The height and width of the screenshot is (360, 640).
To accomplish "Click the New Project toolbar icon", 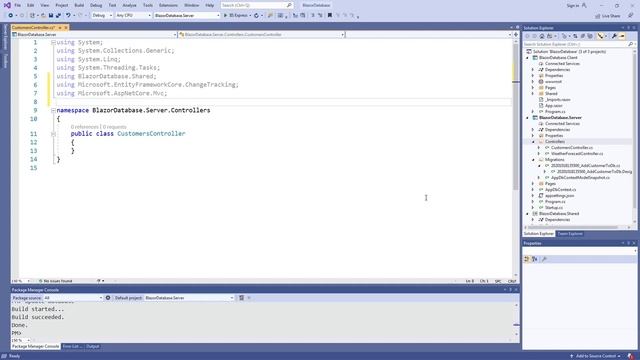I will [x=32, y=16].
